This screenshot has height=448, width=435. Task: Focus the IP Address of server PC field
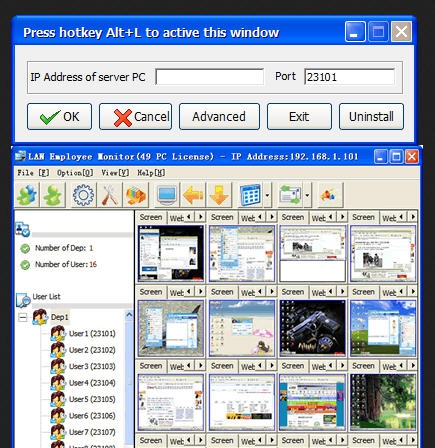[x=210, y=77]
